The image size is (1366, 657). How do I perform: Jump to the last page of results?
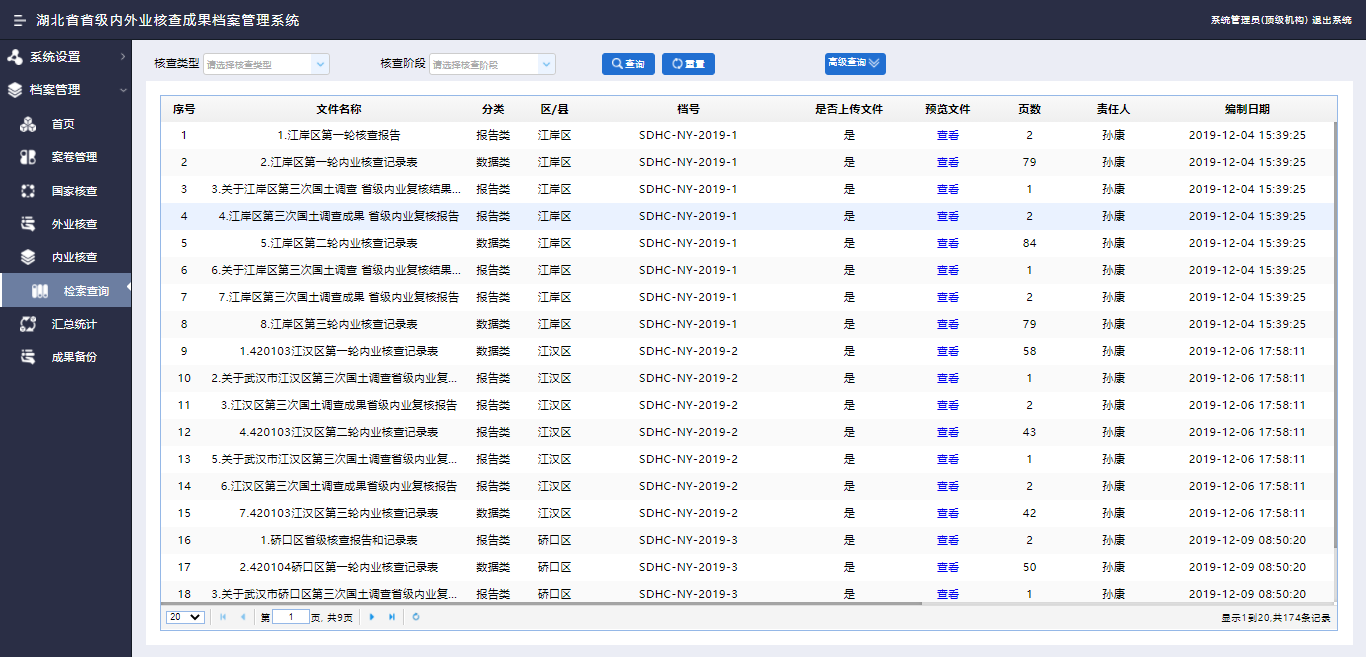391,617
